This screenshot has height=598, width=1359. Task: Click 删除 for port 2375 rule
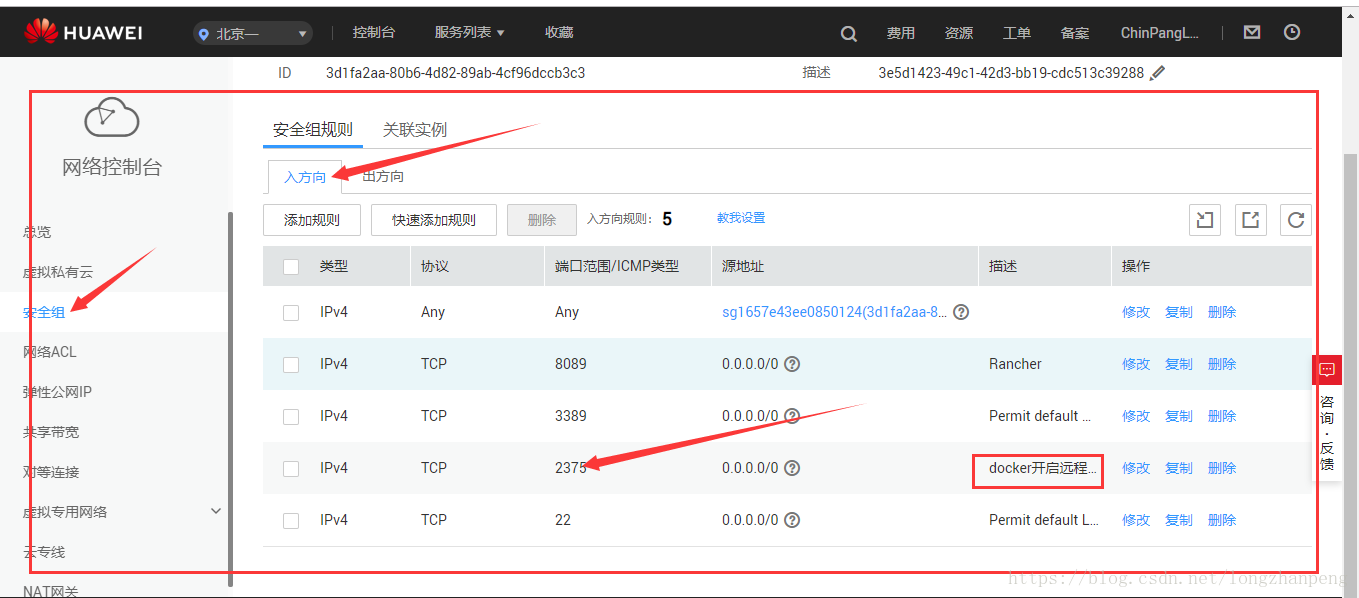(x=1222, y=468)
